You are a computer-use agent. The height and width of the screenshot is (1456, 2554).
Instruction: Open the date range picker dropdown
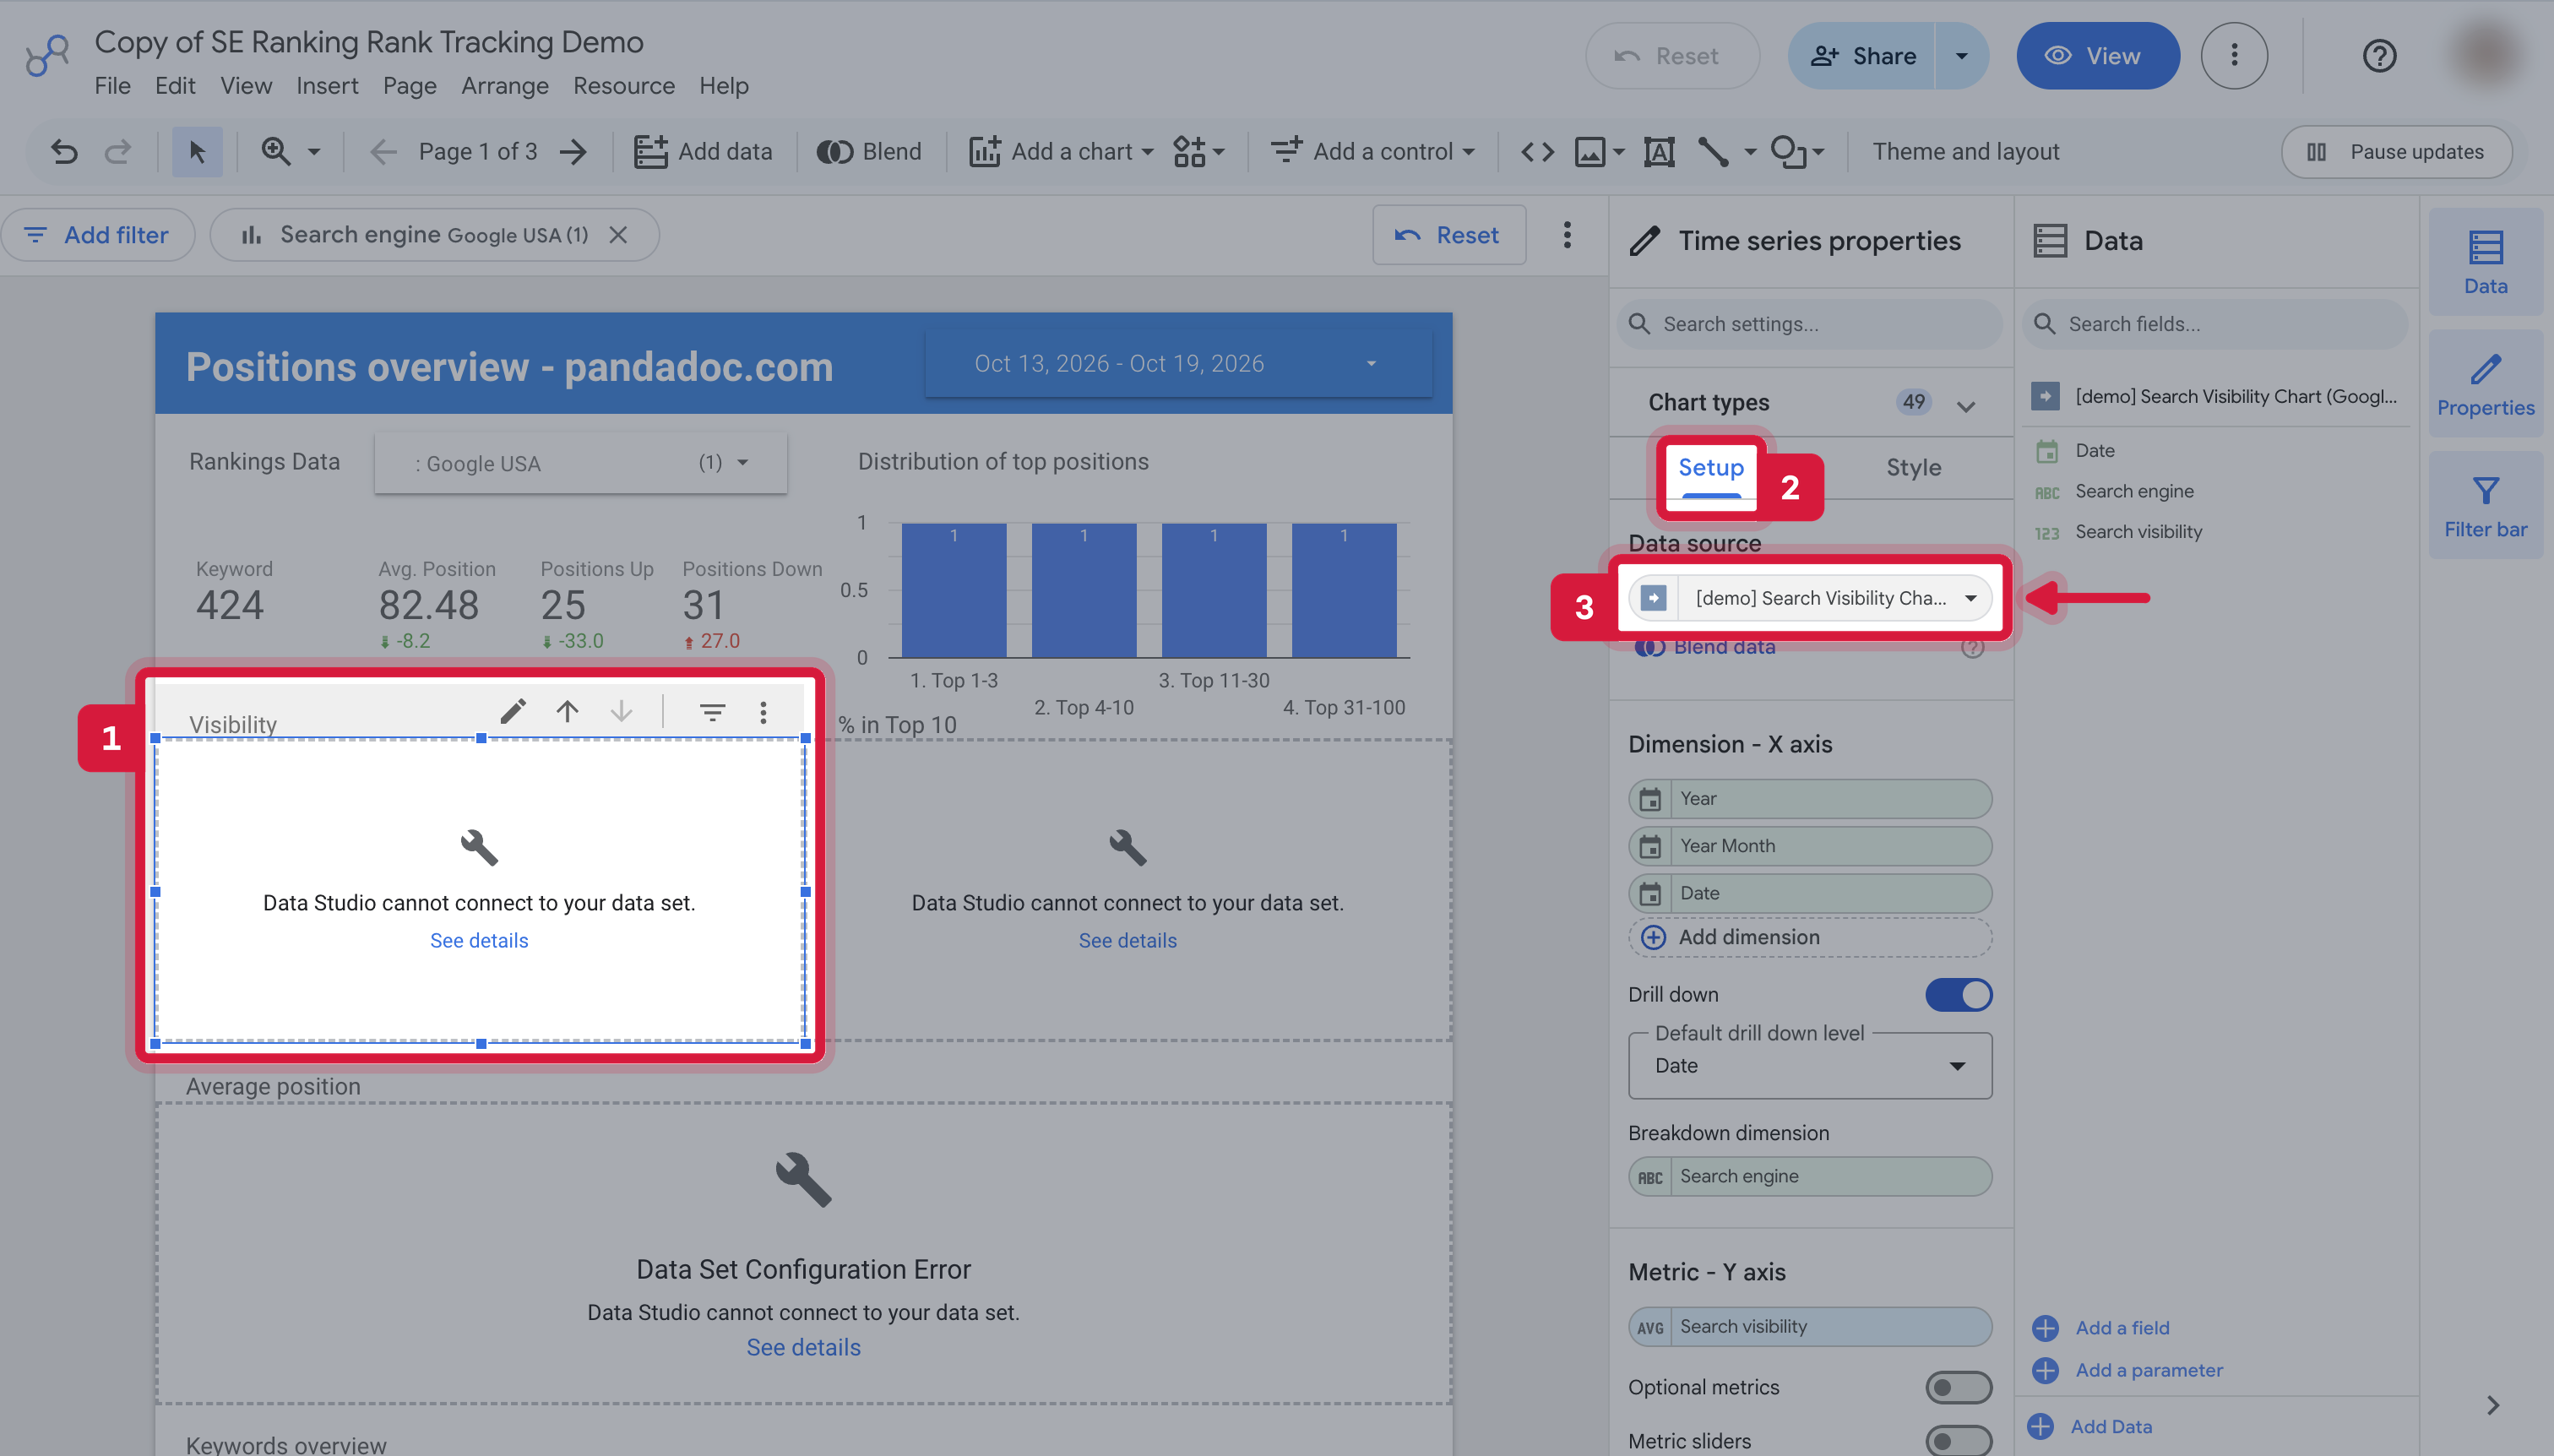pos(1178,364)
